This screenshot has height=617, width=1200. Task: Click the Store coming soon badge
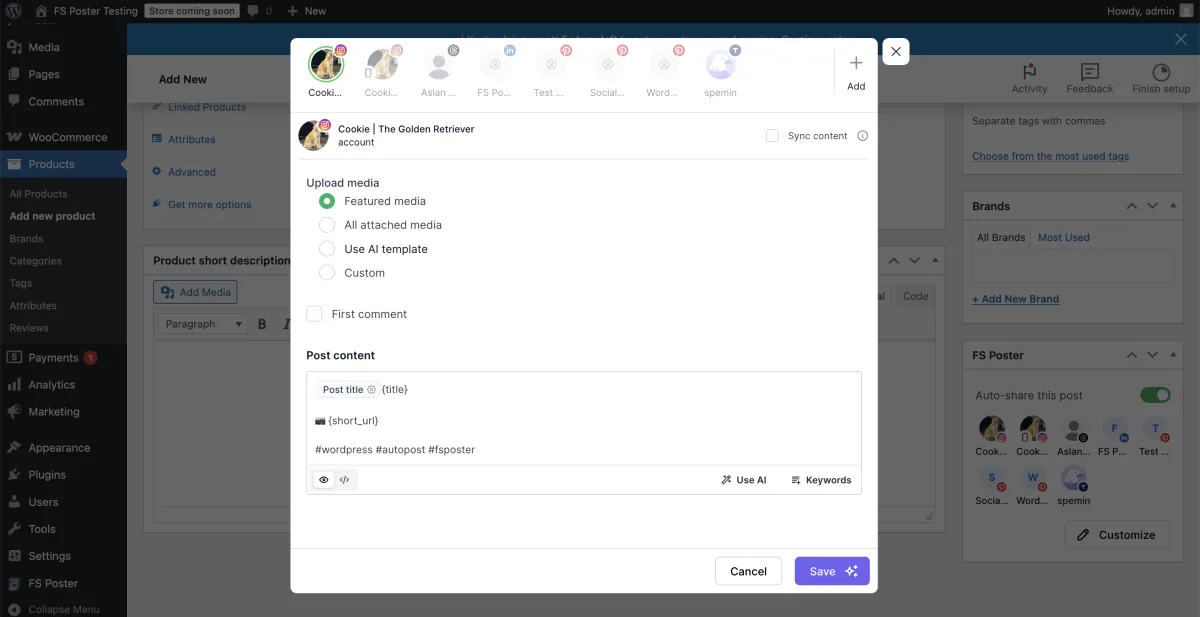[190, 11]
